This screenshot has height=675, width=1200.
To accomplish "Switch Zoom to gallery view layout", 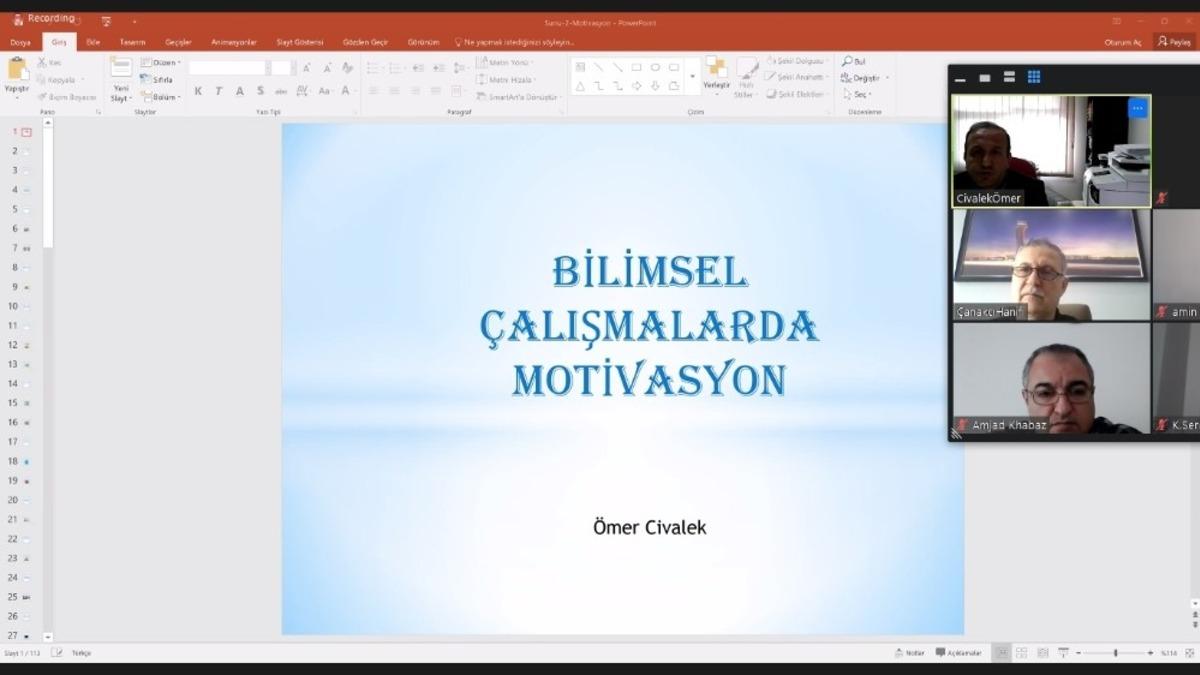I will click(1034, 75).
